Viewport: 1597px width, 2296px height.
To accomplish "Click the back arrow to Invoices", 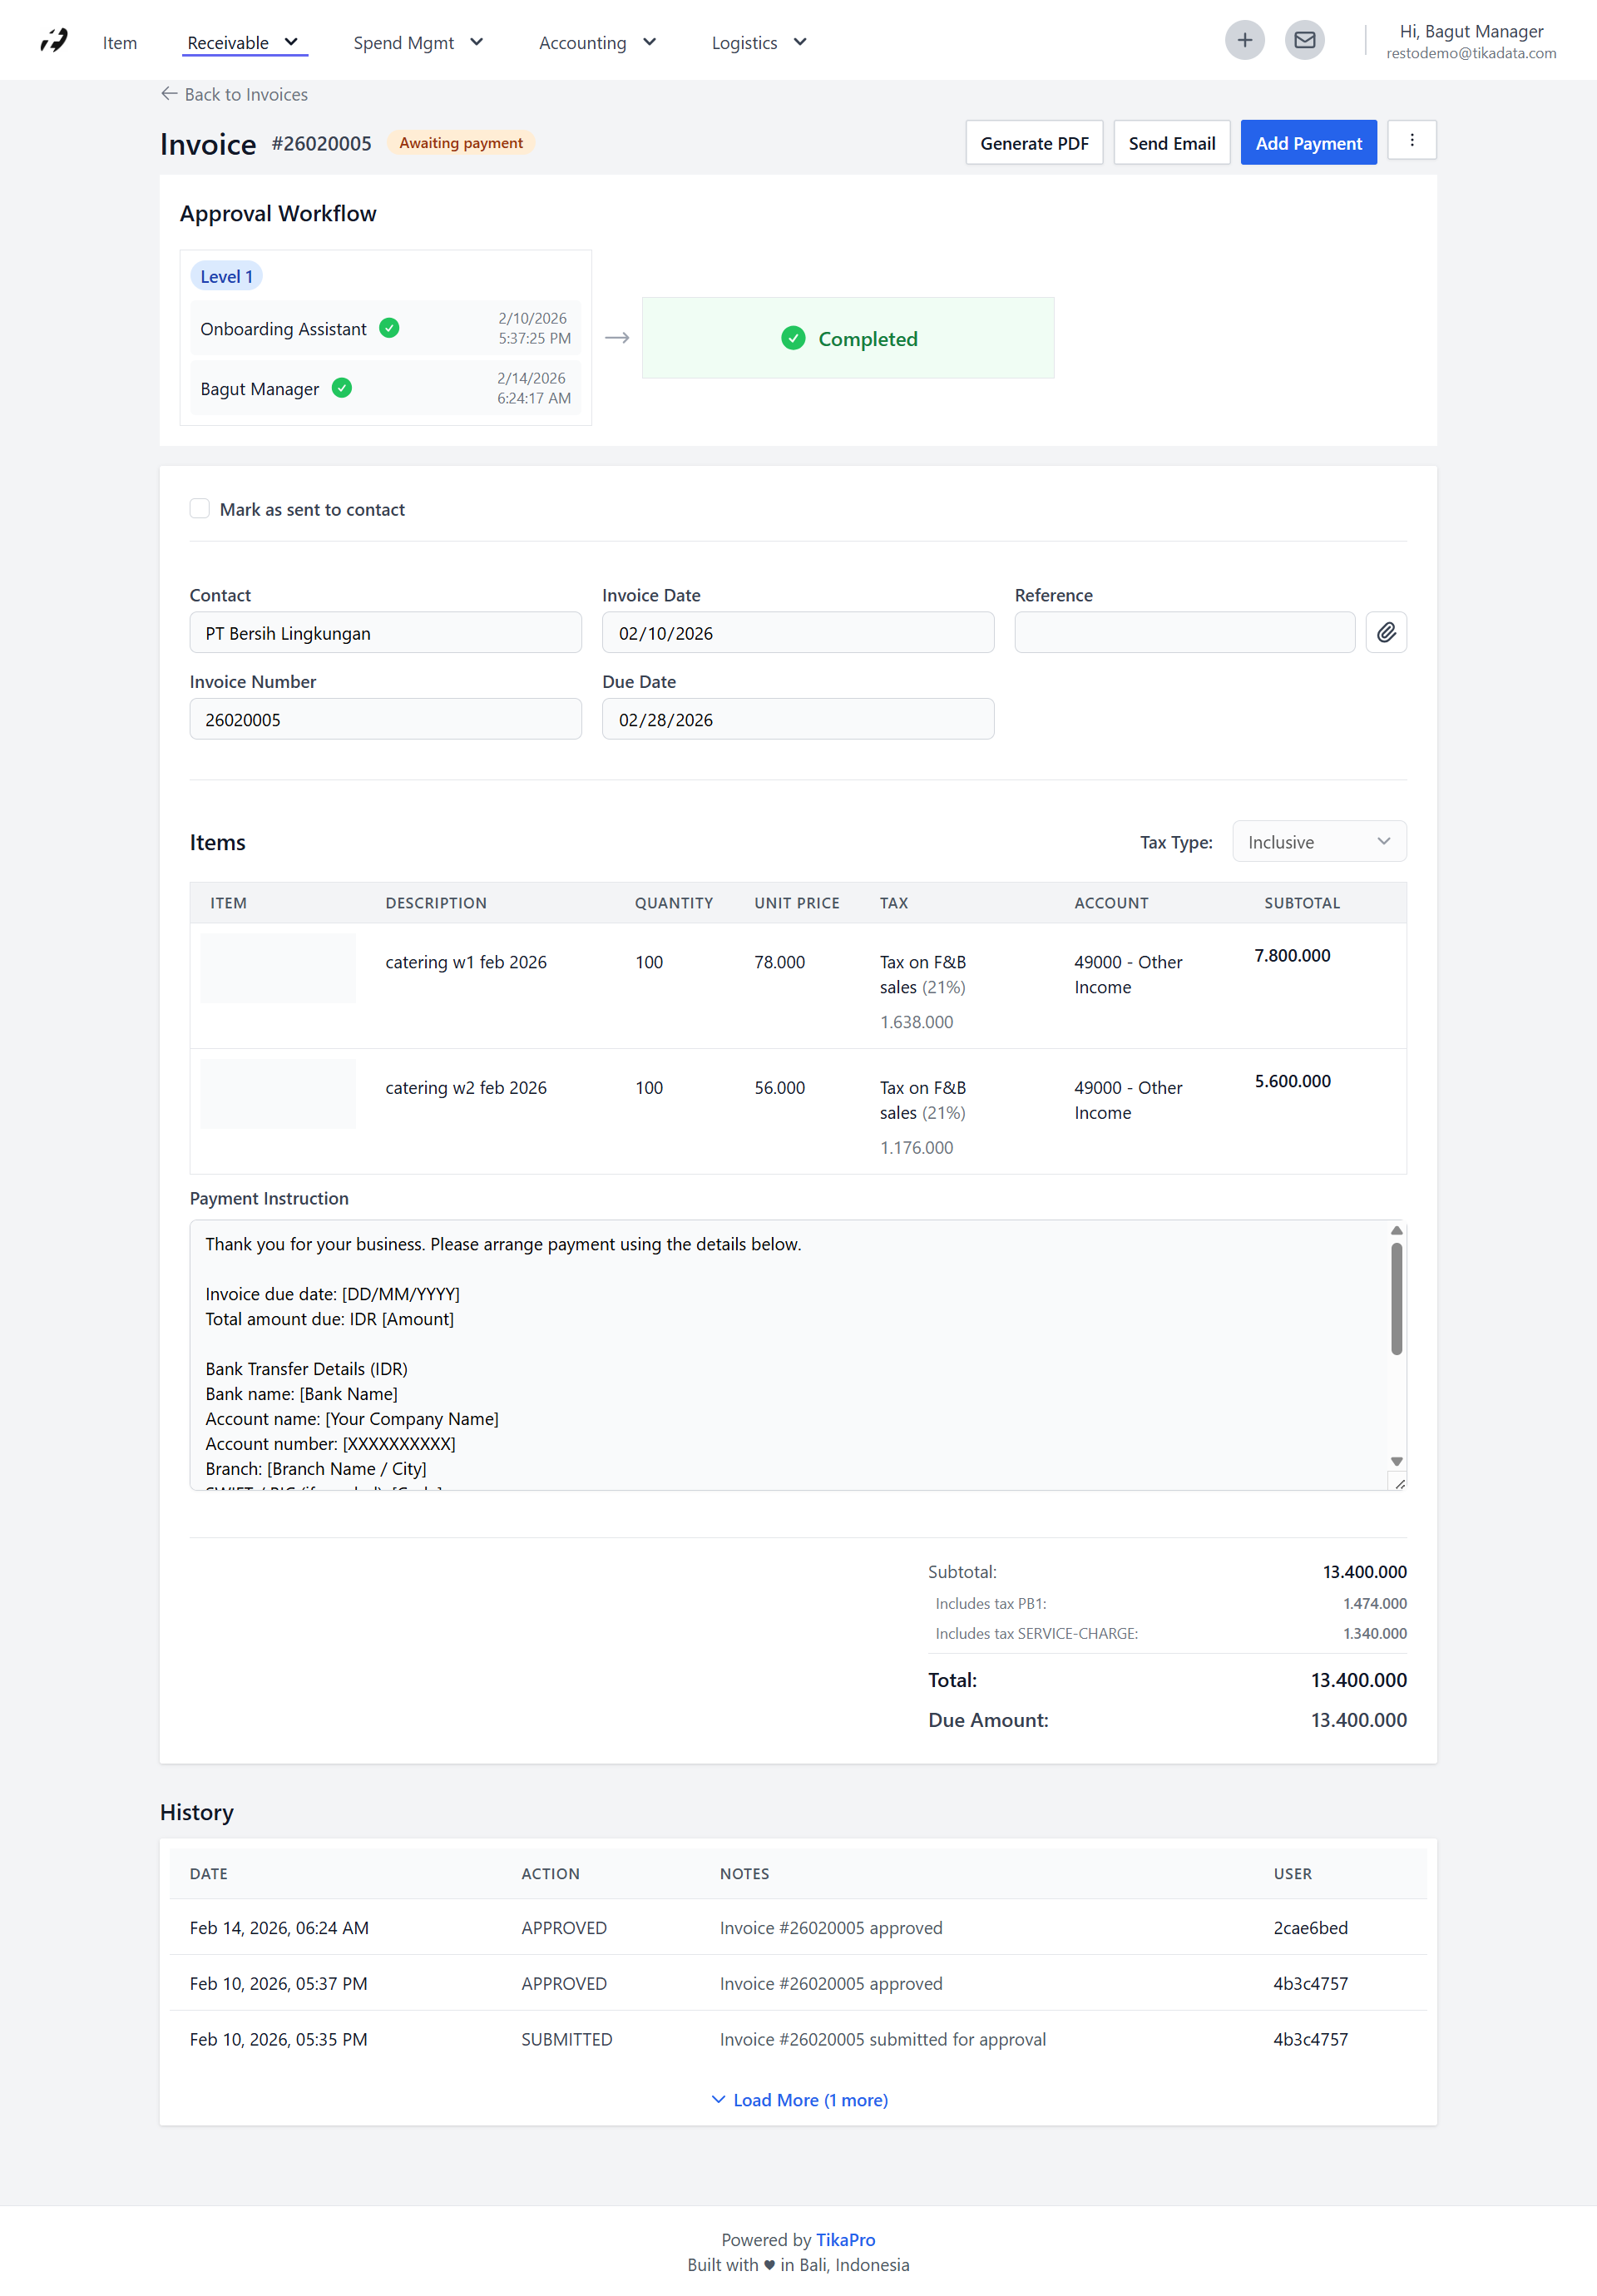I will click(168, 93).
